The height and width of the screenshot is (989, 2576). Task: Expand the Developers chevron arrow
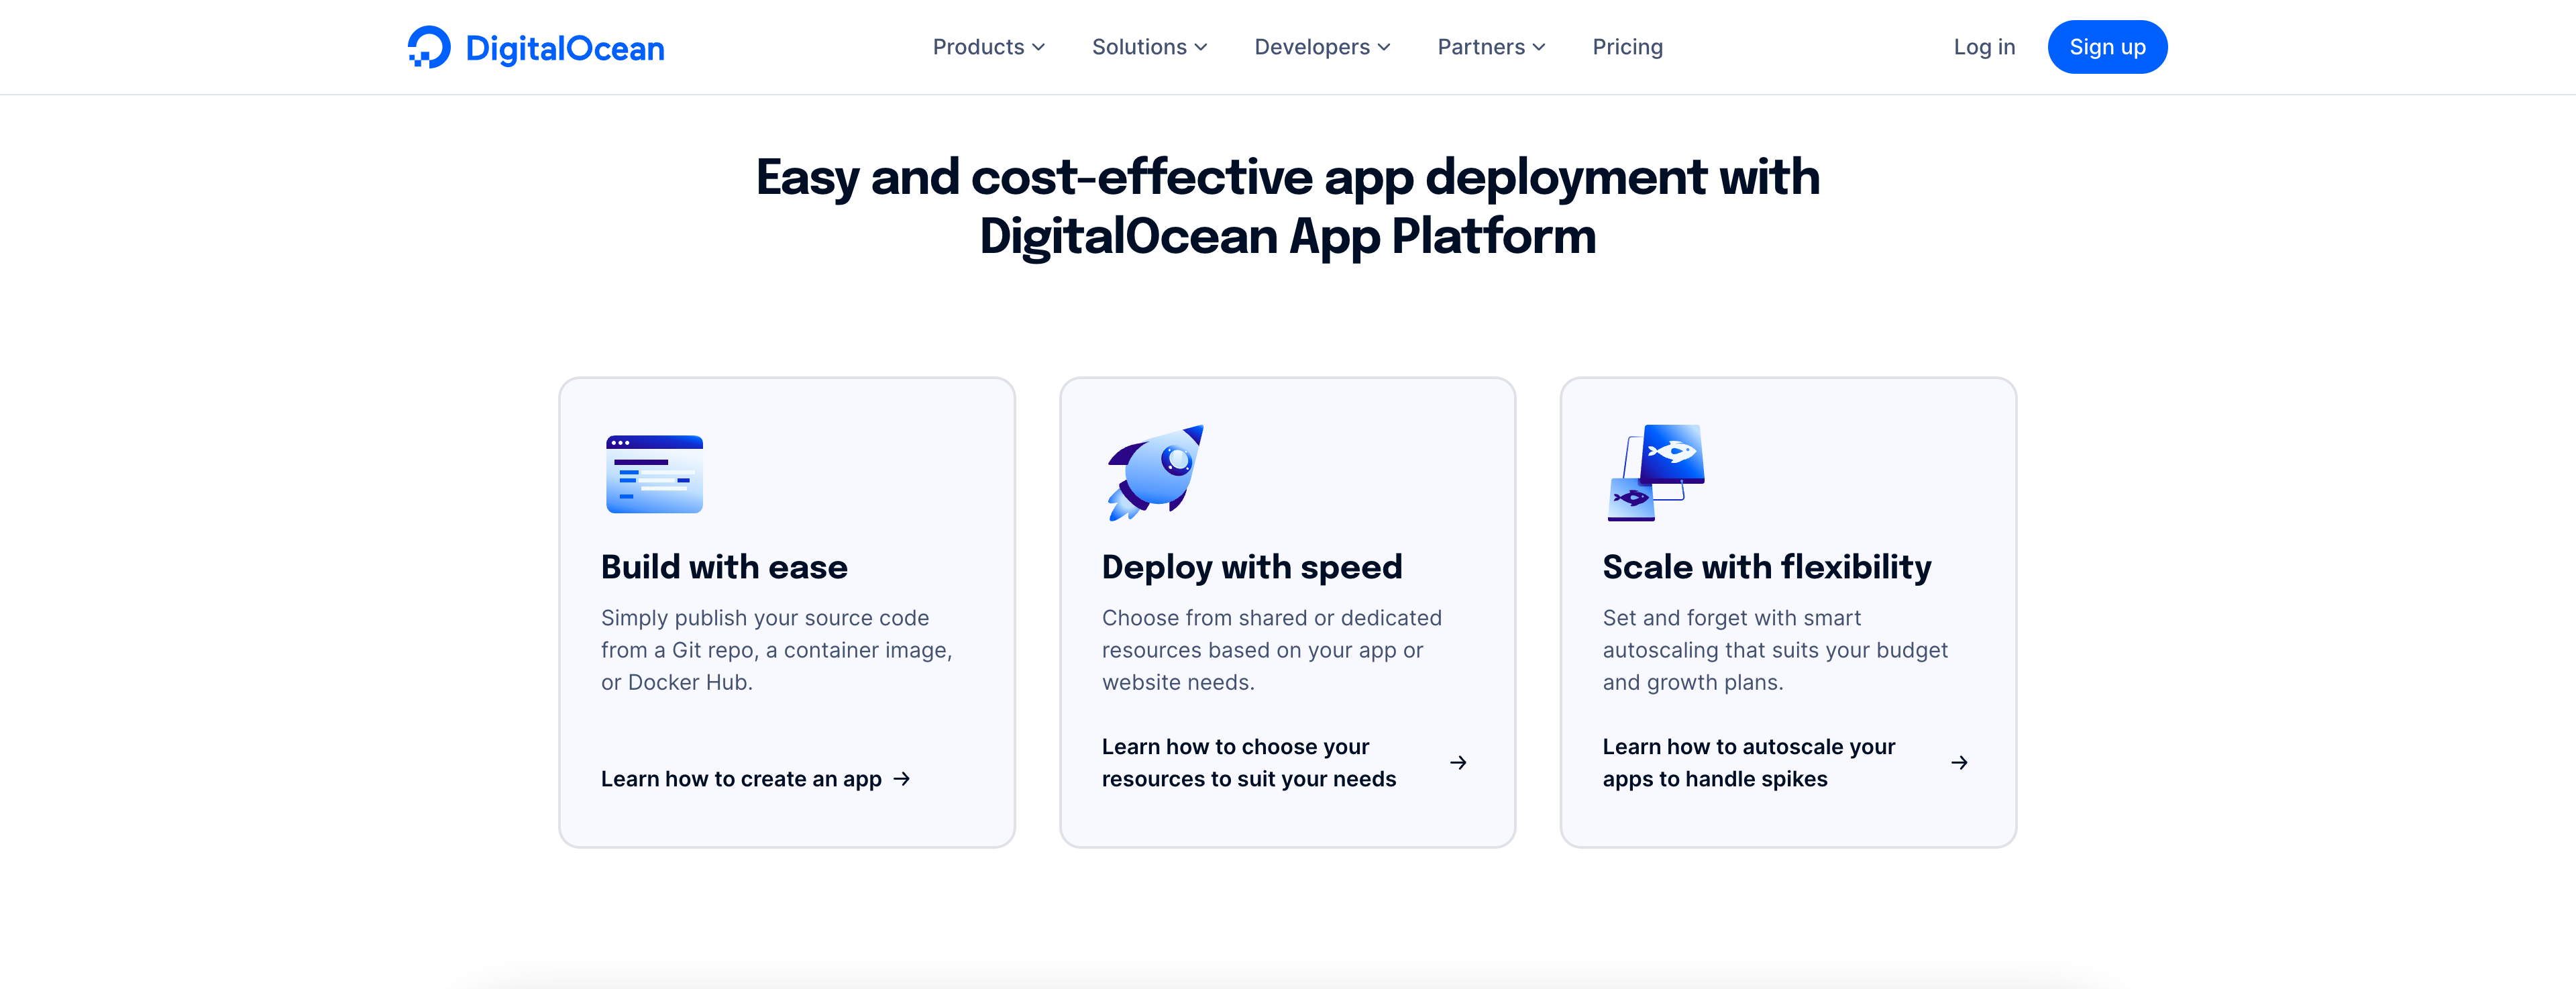point(1384,48)
